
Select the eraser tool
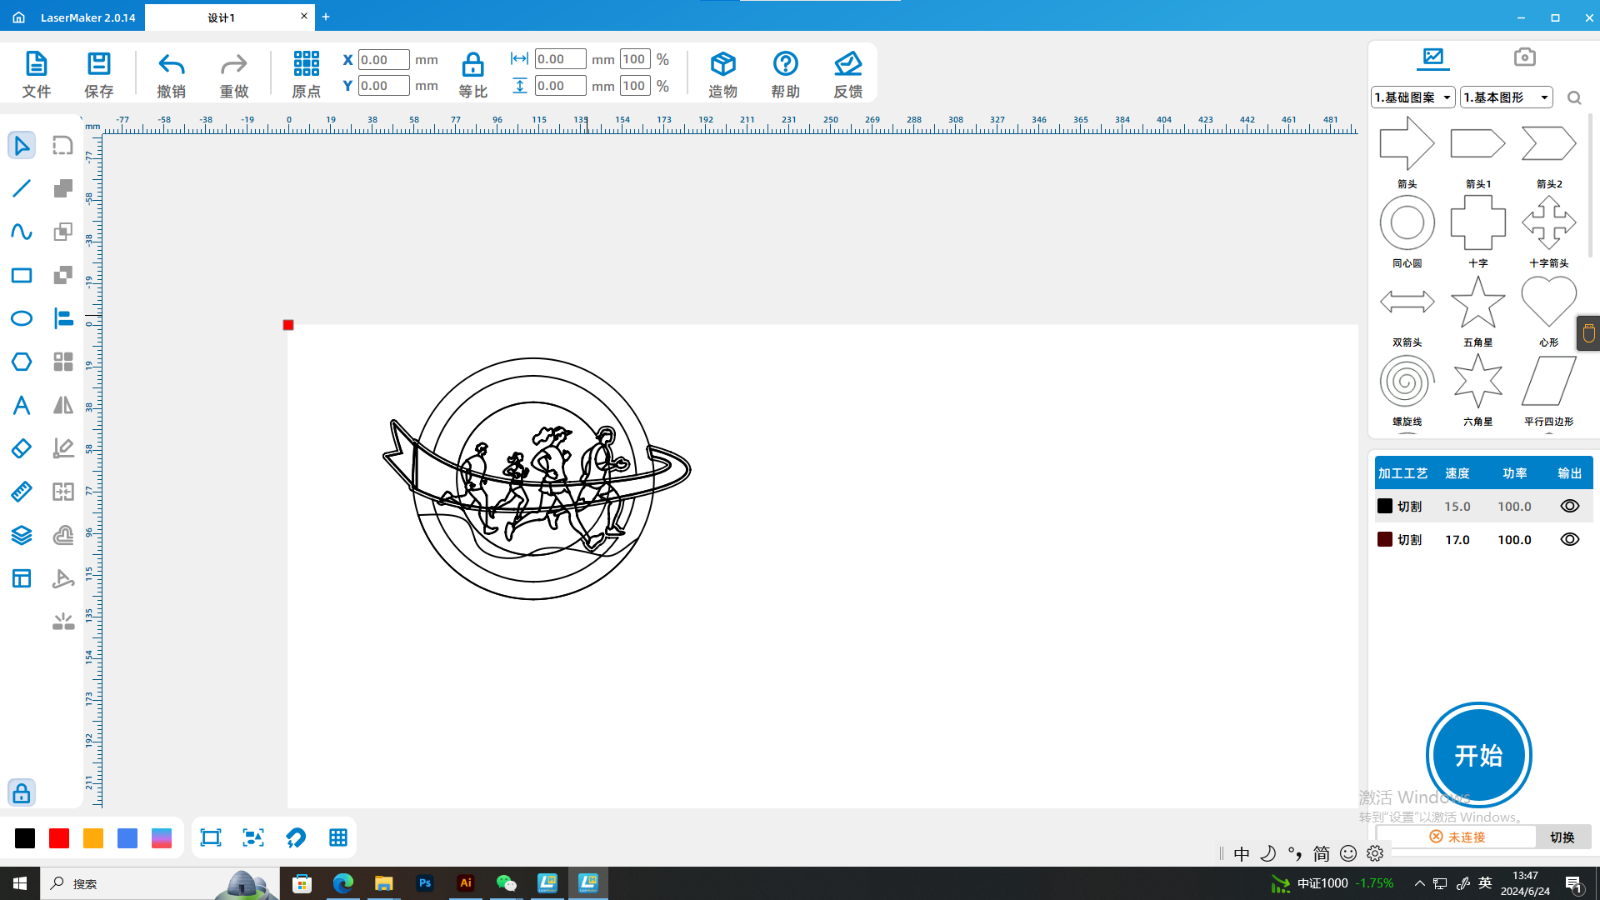click(21, 449)
